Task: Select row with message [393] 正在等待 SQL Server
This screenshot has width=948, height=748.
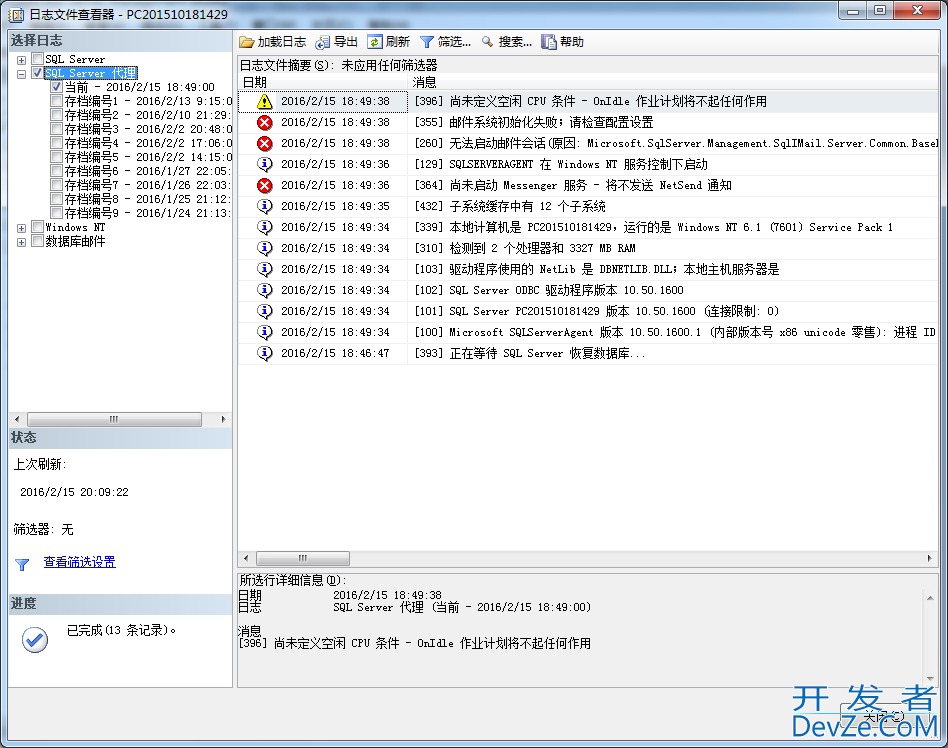Action: (x=588, y=353)
